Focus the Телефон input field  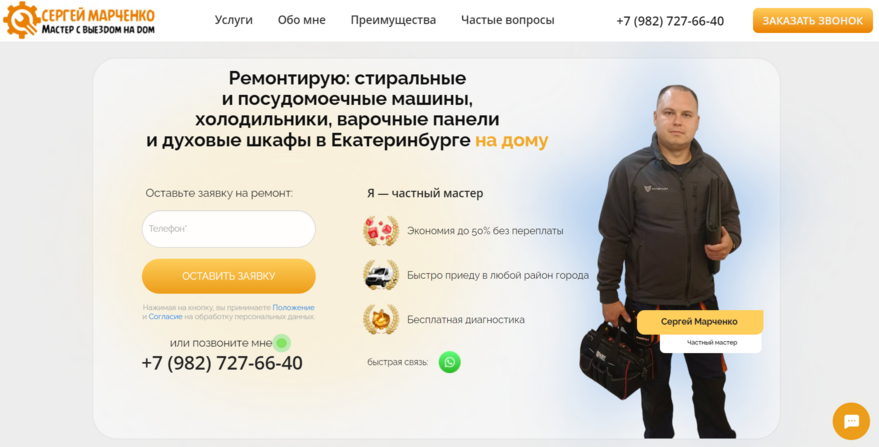(x=229, y=229)
